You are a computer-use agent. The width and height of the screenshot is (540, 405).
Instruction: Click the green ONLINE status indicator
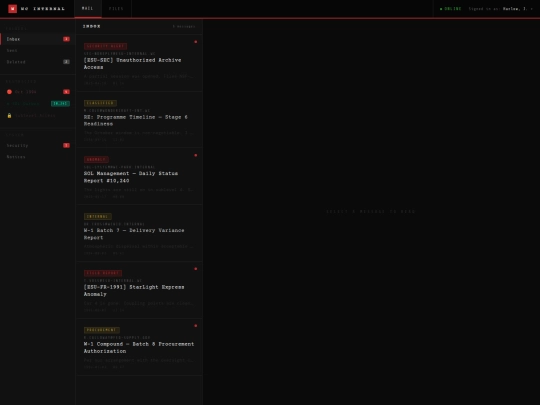point(450,9)
